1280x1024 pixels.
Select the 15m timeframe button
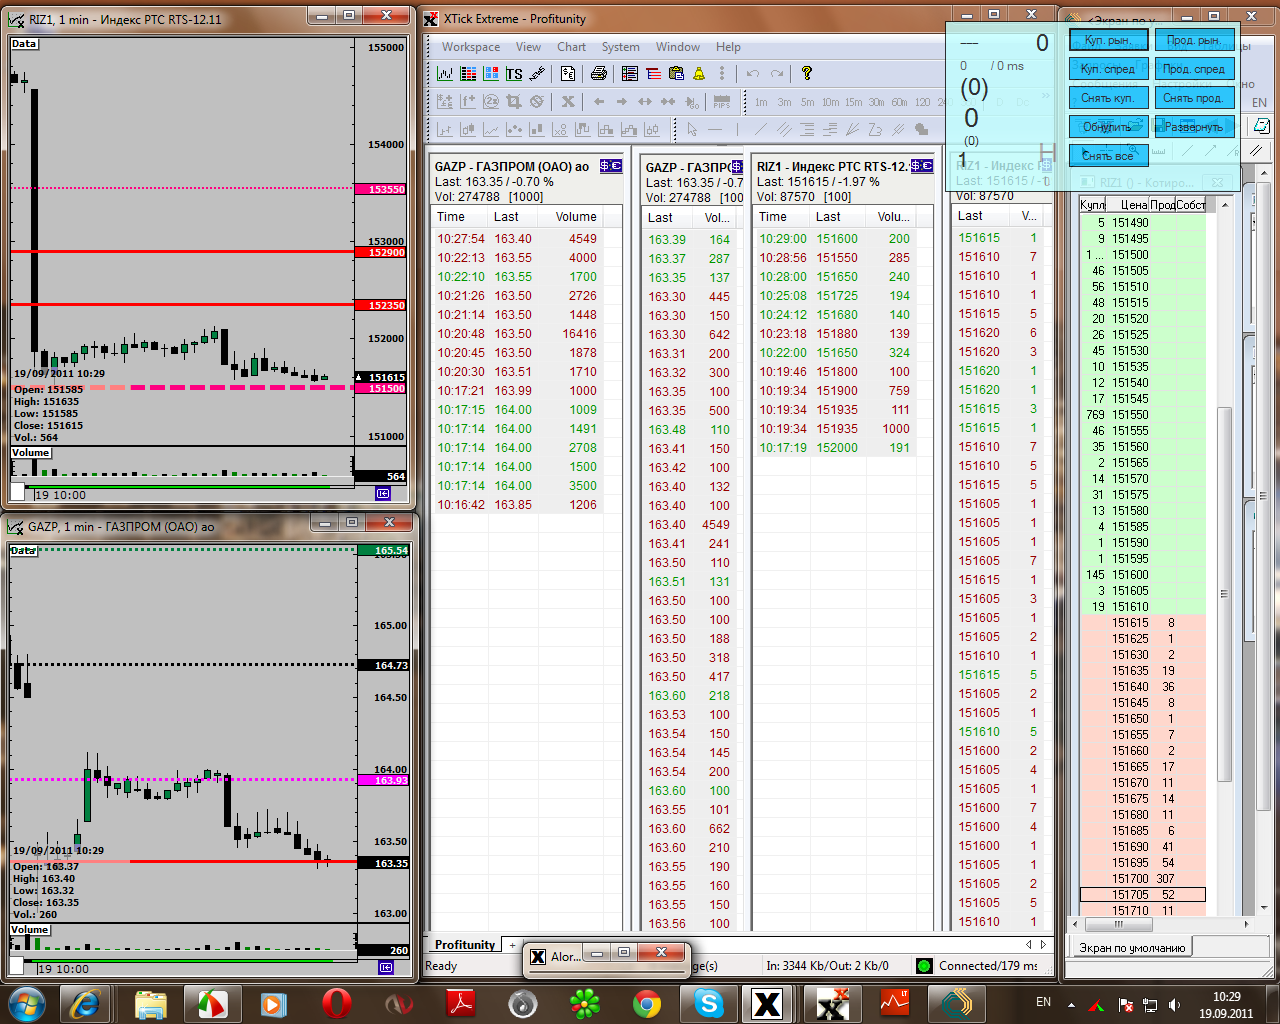[853, 102]
